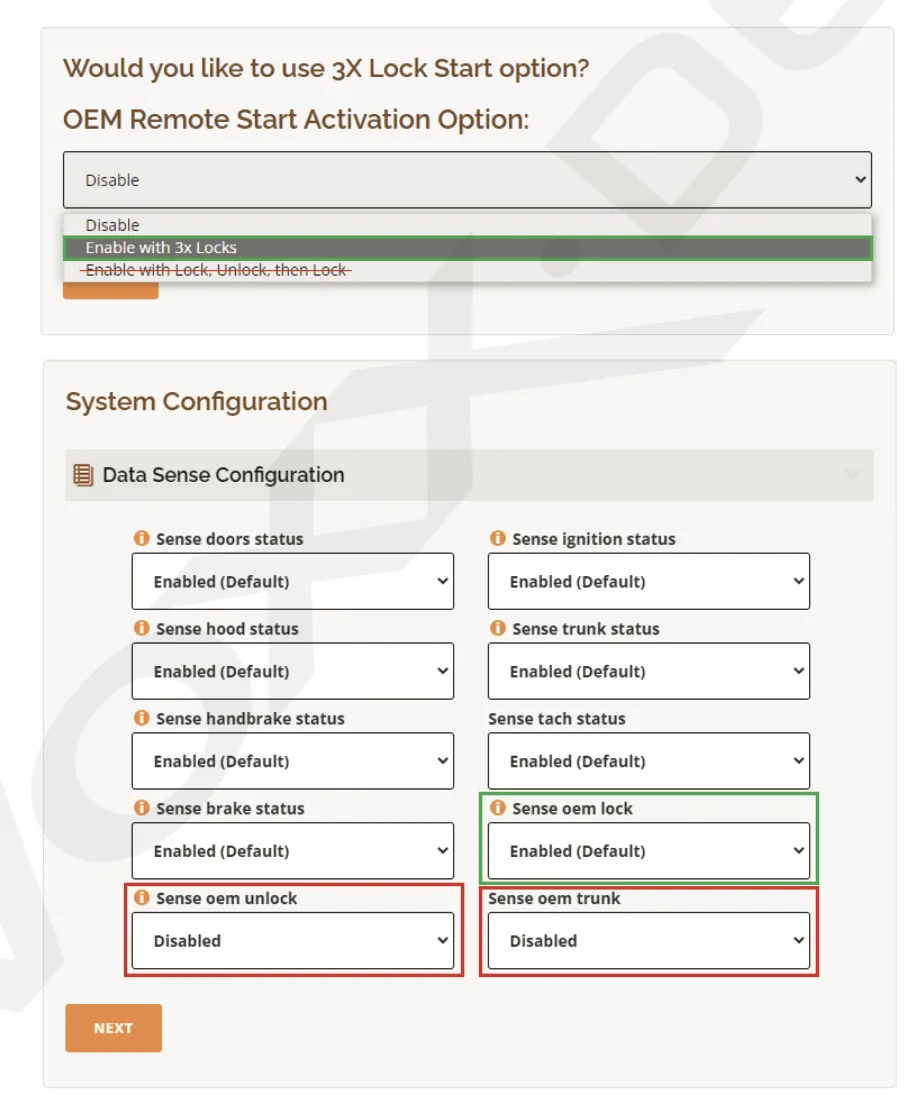Click info icon beside Sense handbrake status
The image size is (914, 1114).
[142, 719]
